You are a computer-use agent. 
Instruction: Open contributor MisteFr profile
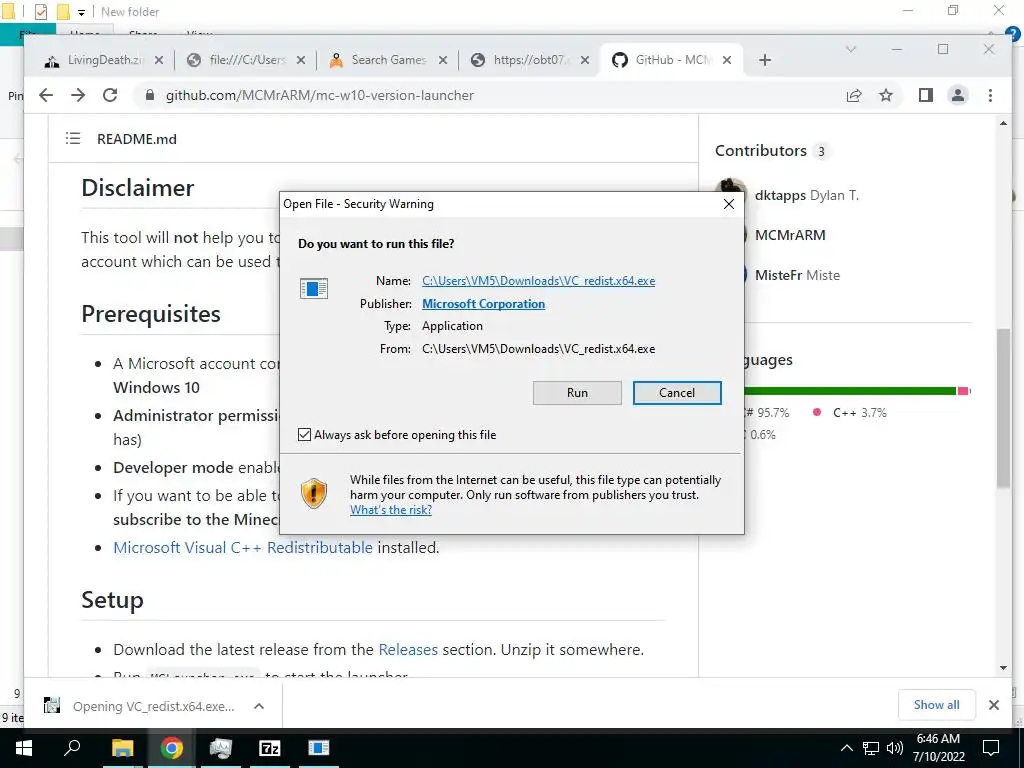[x=797, y=275]
